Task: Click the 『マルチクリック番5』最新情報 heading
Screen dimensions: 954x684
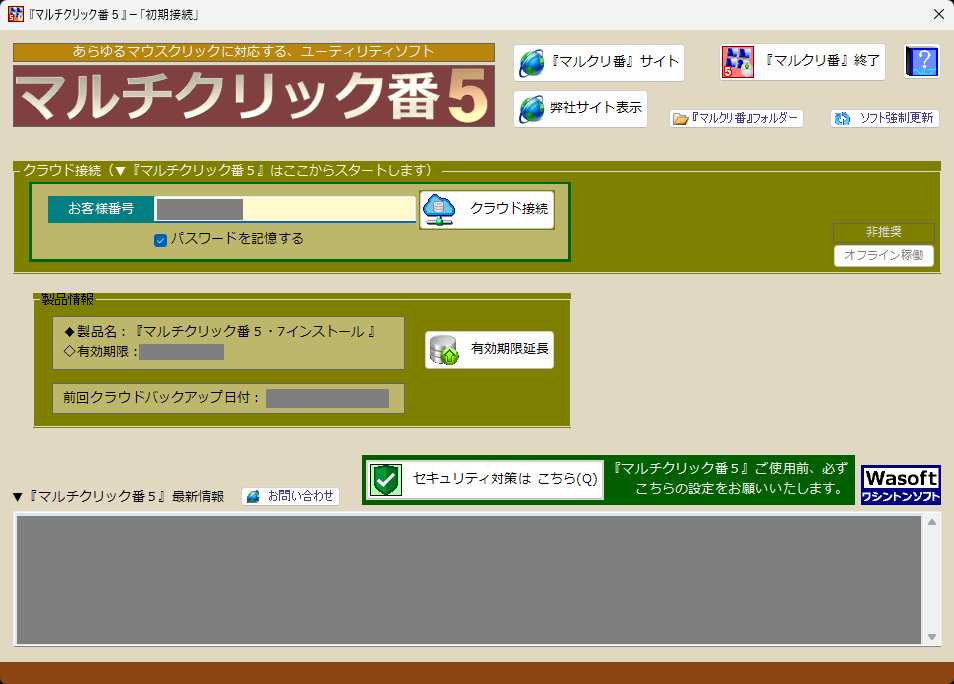Action: pos(119,497)
